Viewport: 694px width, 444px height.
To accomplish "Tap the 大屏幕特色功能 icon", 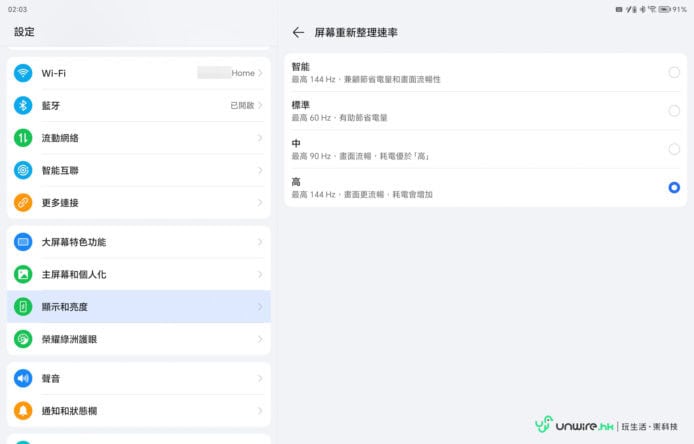I will click(x=23, y=242).
